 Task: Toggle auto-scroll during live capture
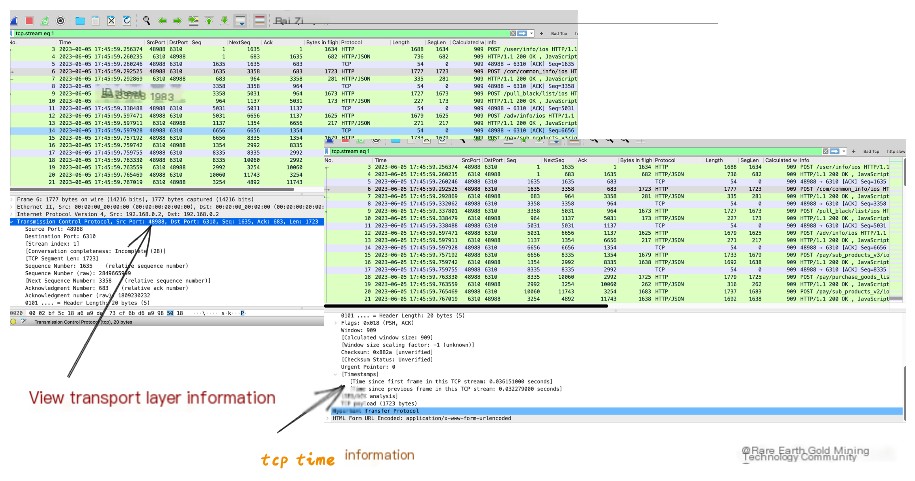pos(240,20)
